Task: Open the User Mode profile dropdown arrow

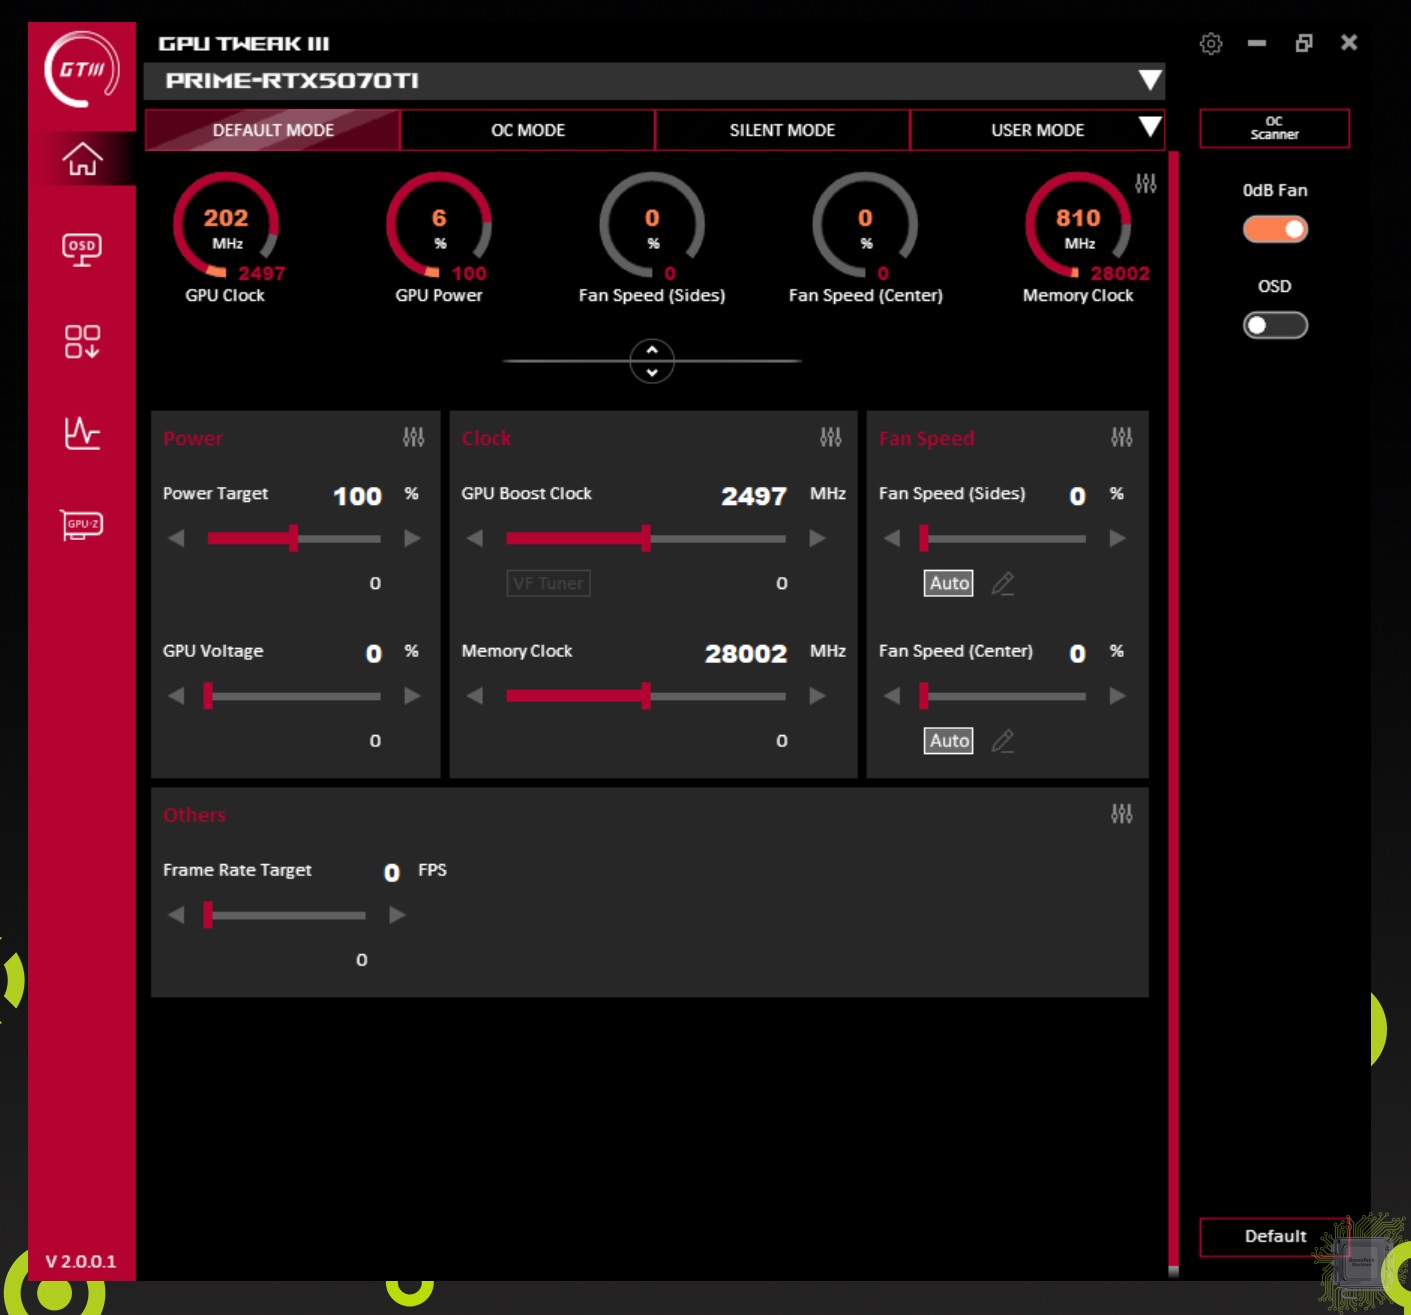Action: point(1150,127)
